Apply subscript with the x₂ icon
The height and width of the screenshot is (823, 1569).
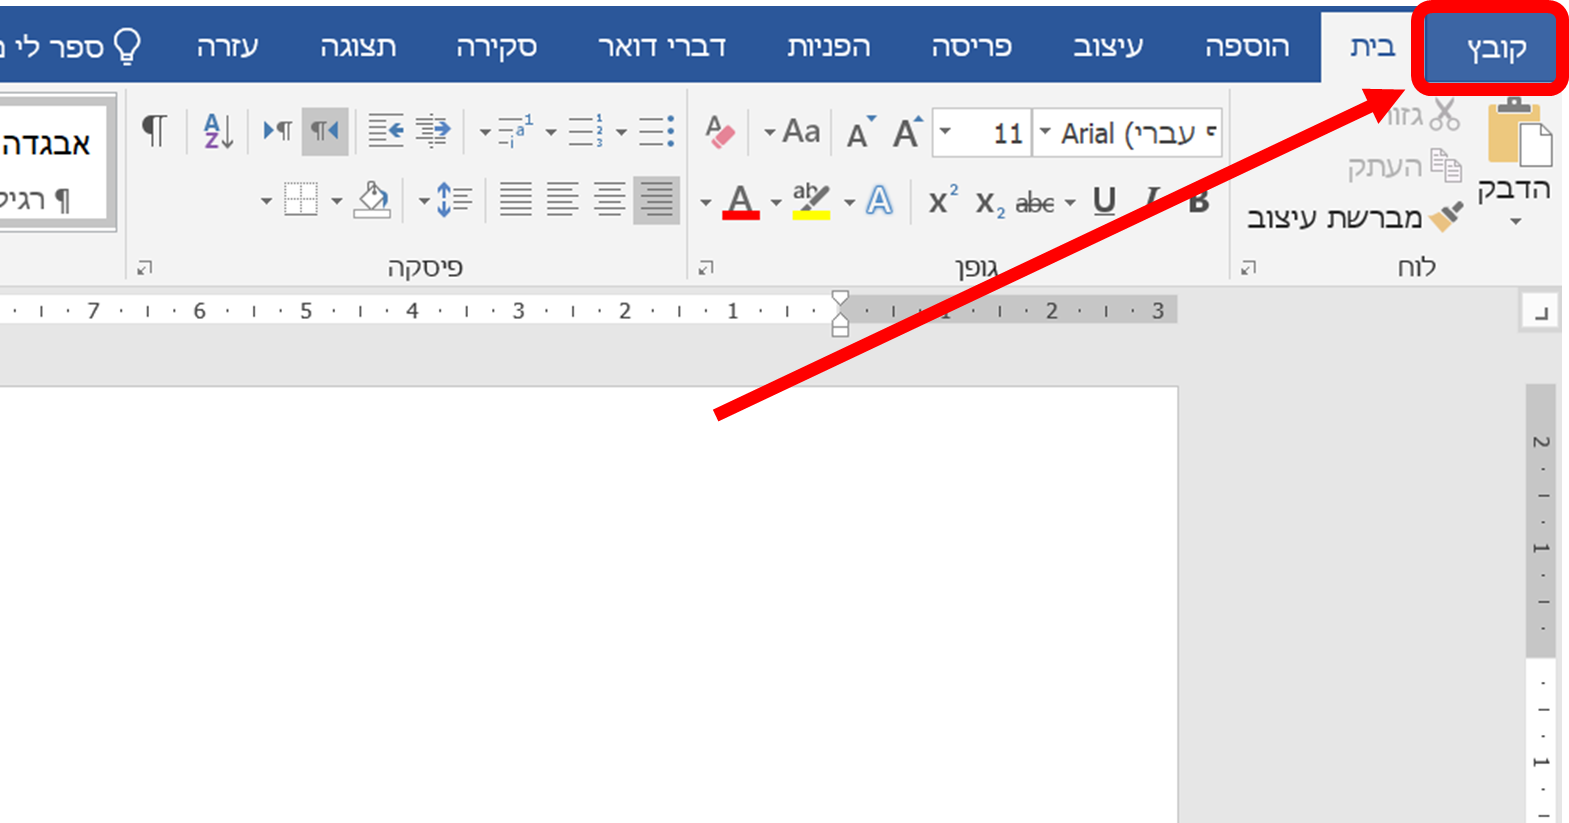tap(990, 203)
